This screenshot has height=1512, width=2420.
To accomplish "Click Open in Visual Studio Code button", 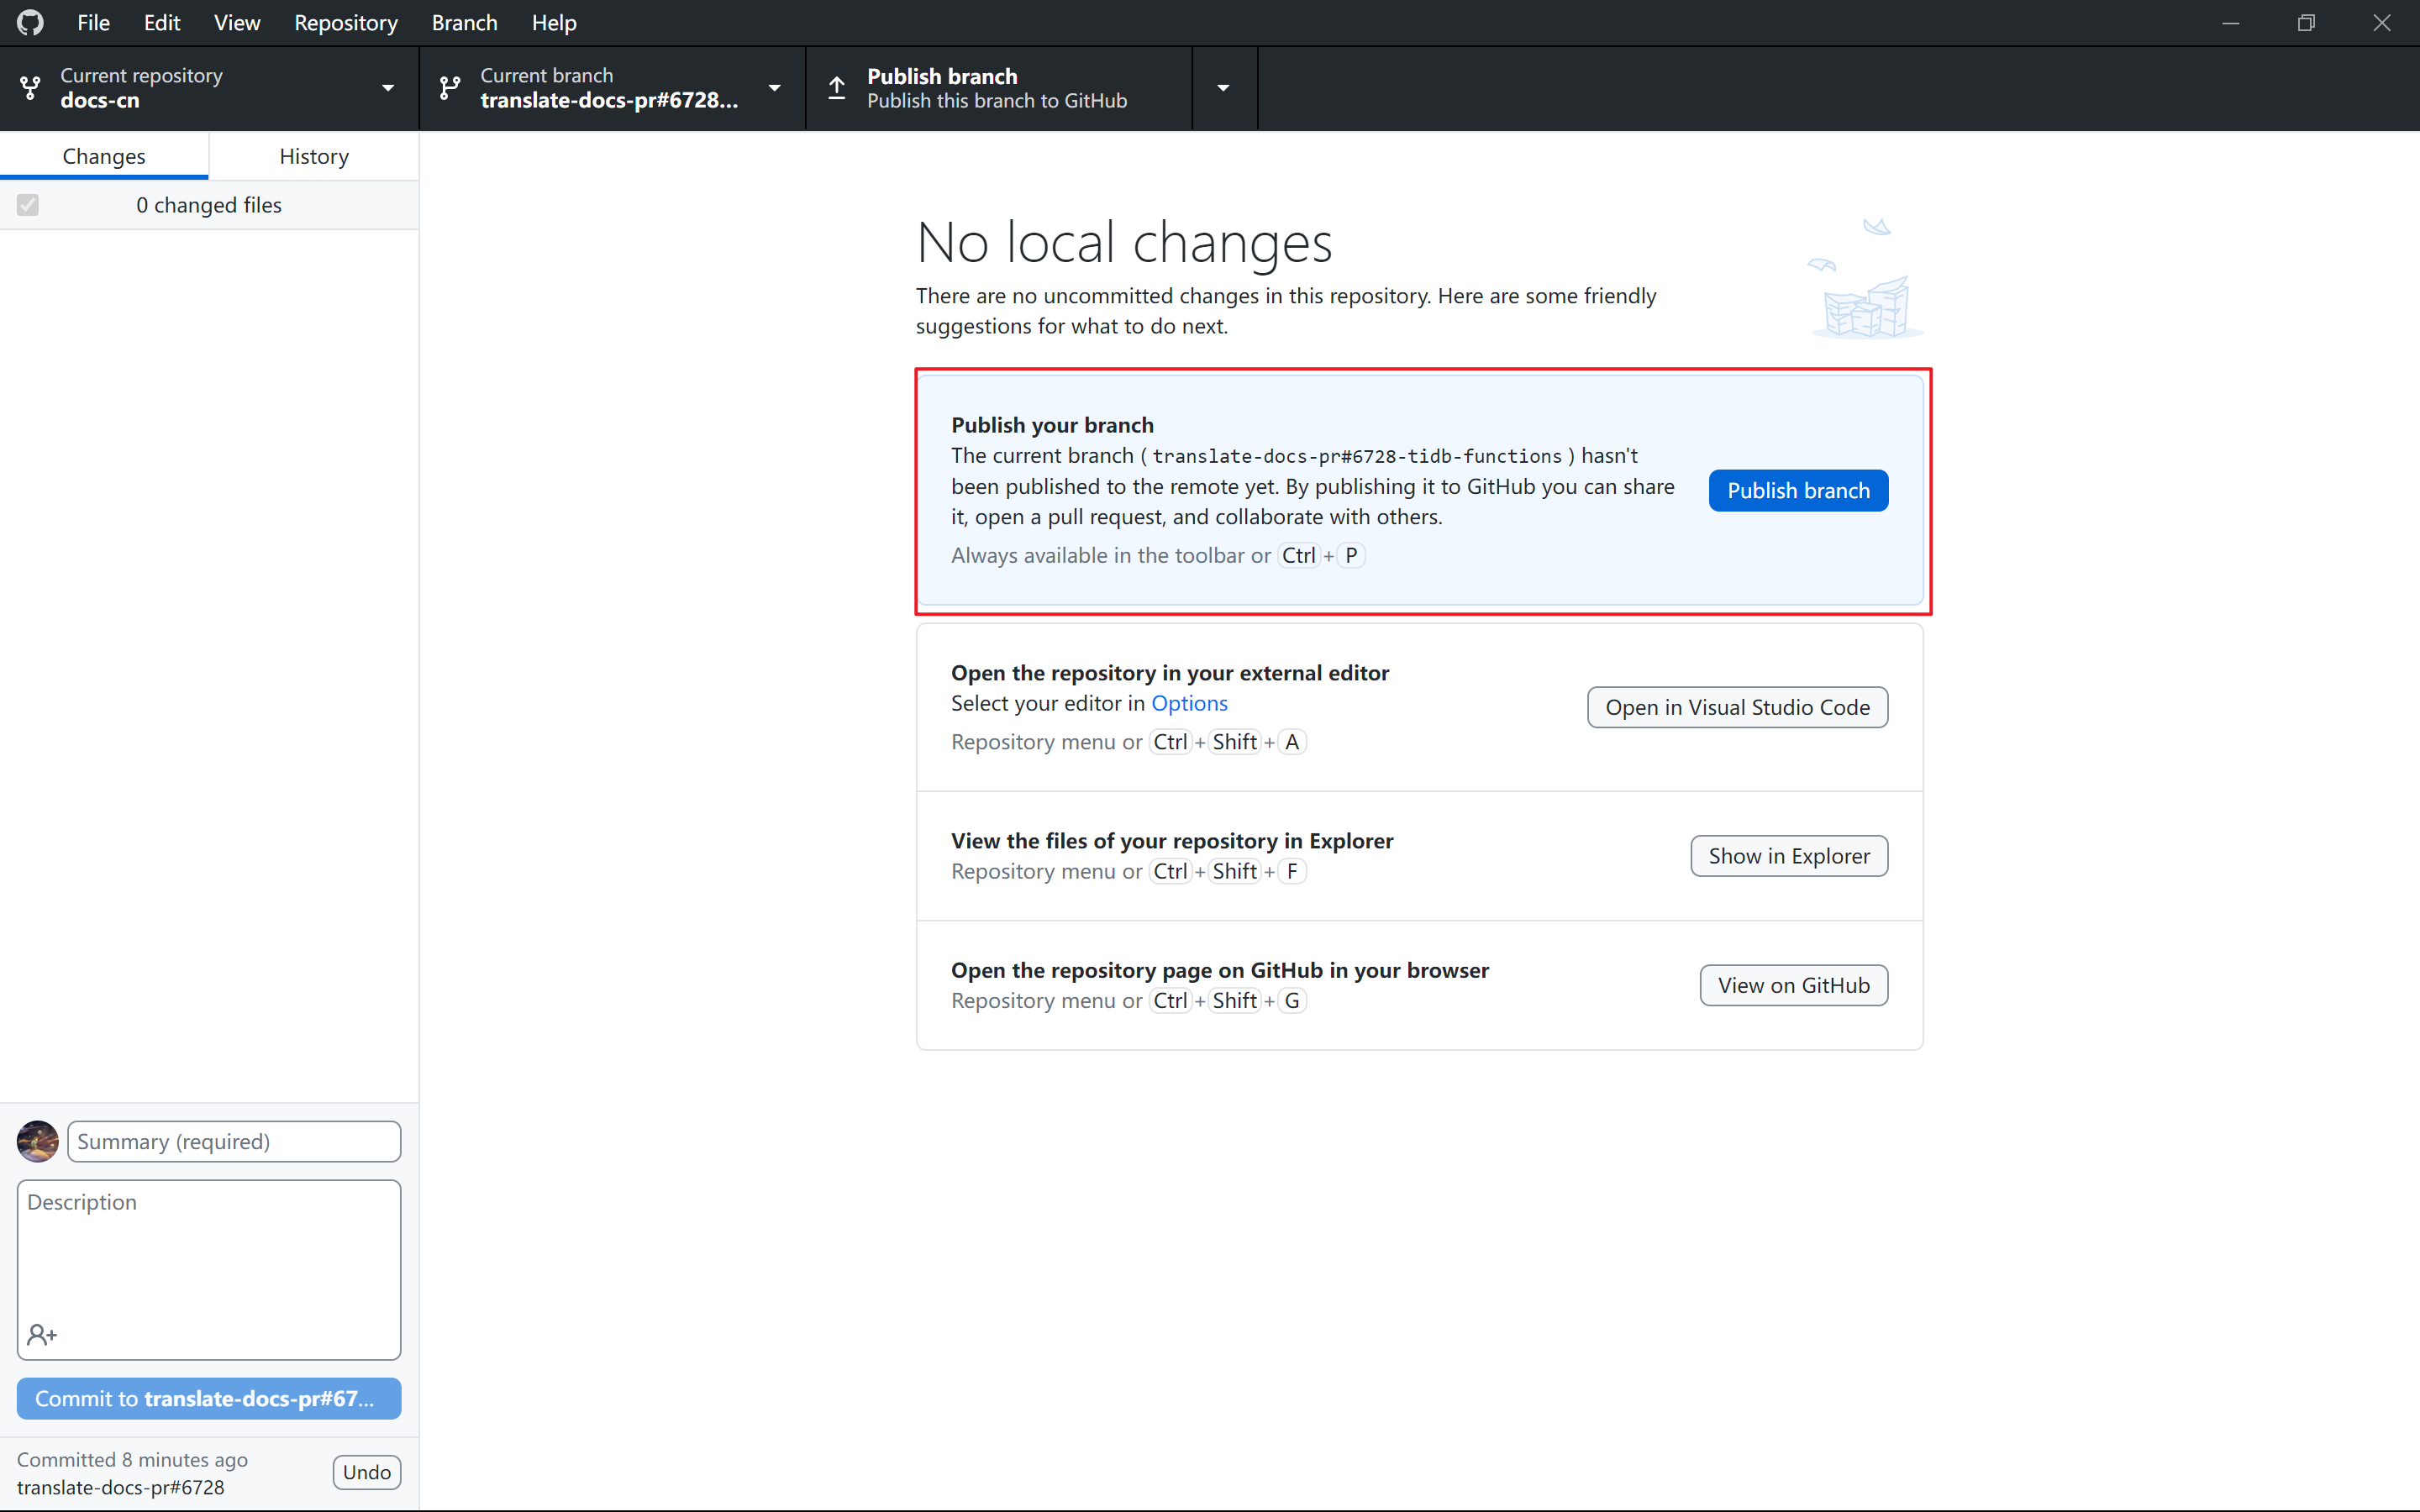I will [x=1737, y=707].
